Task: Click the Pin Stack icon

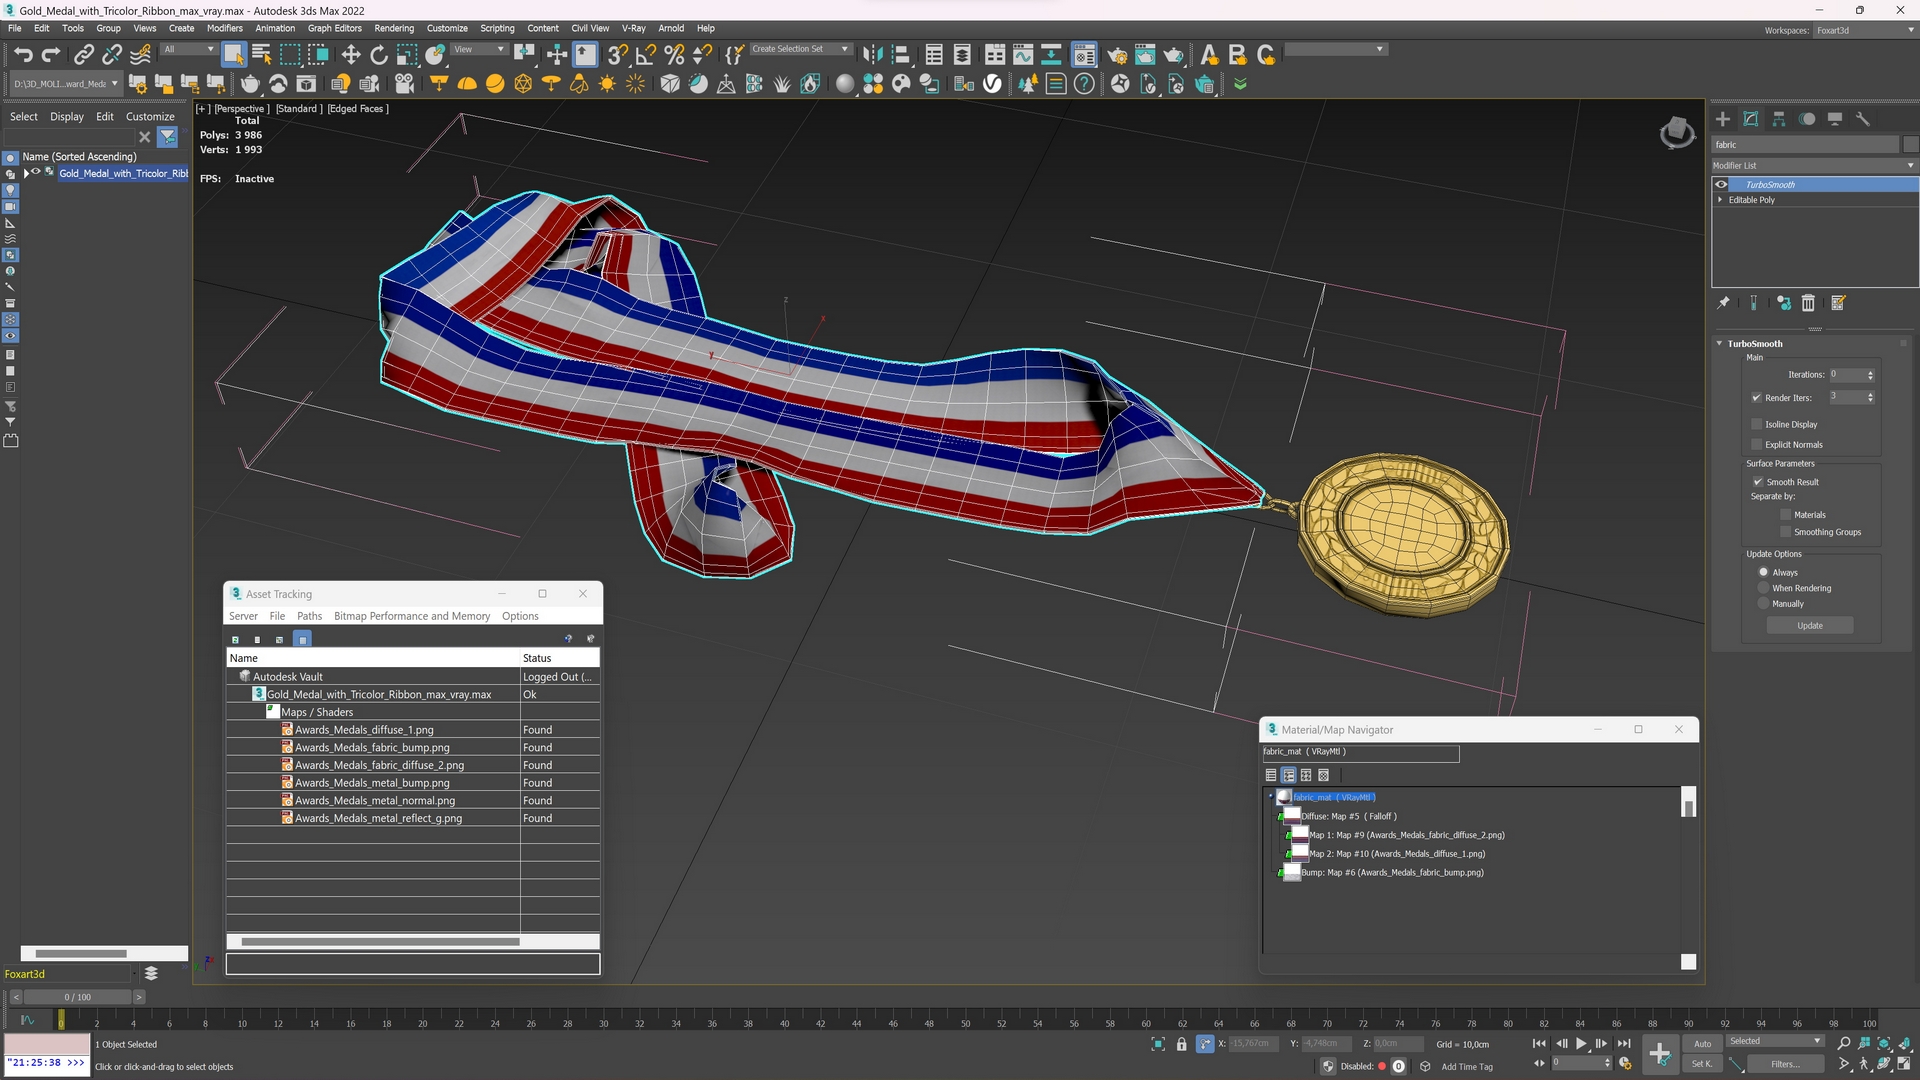Action: pos(1723,303)
